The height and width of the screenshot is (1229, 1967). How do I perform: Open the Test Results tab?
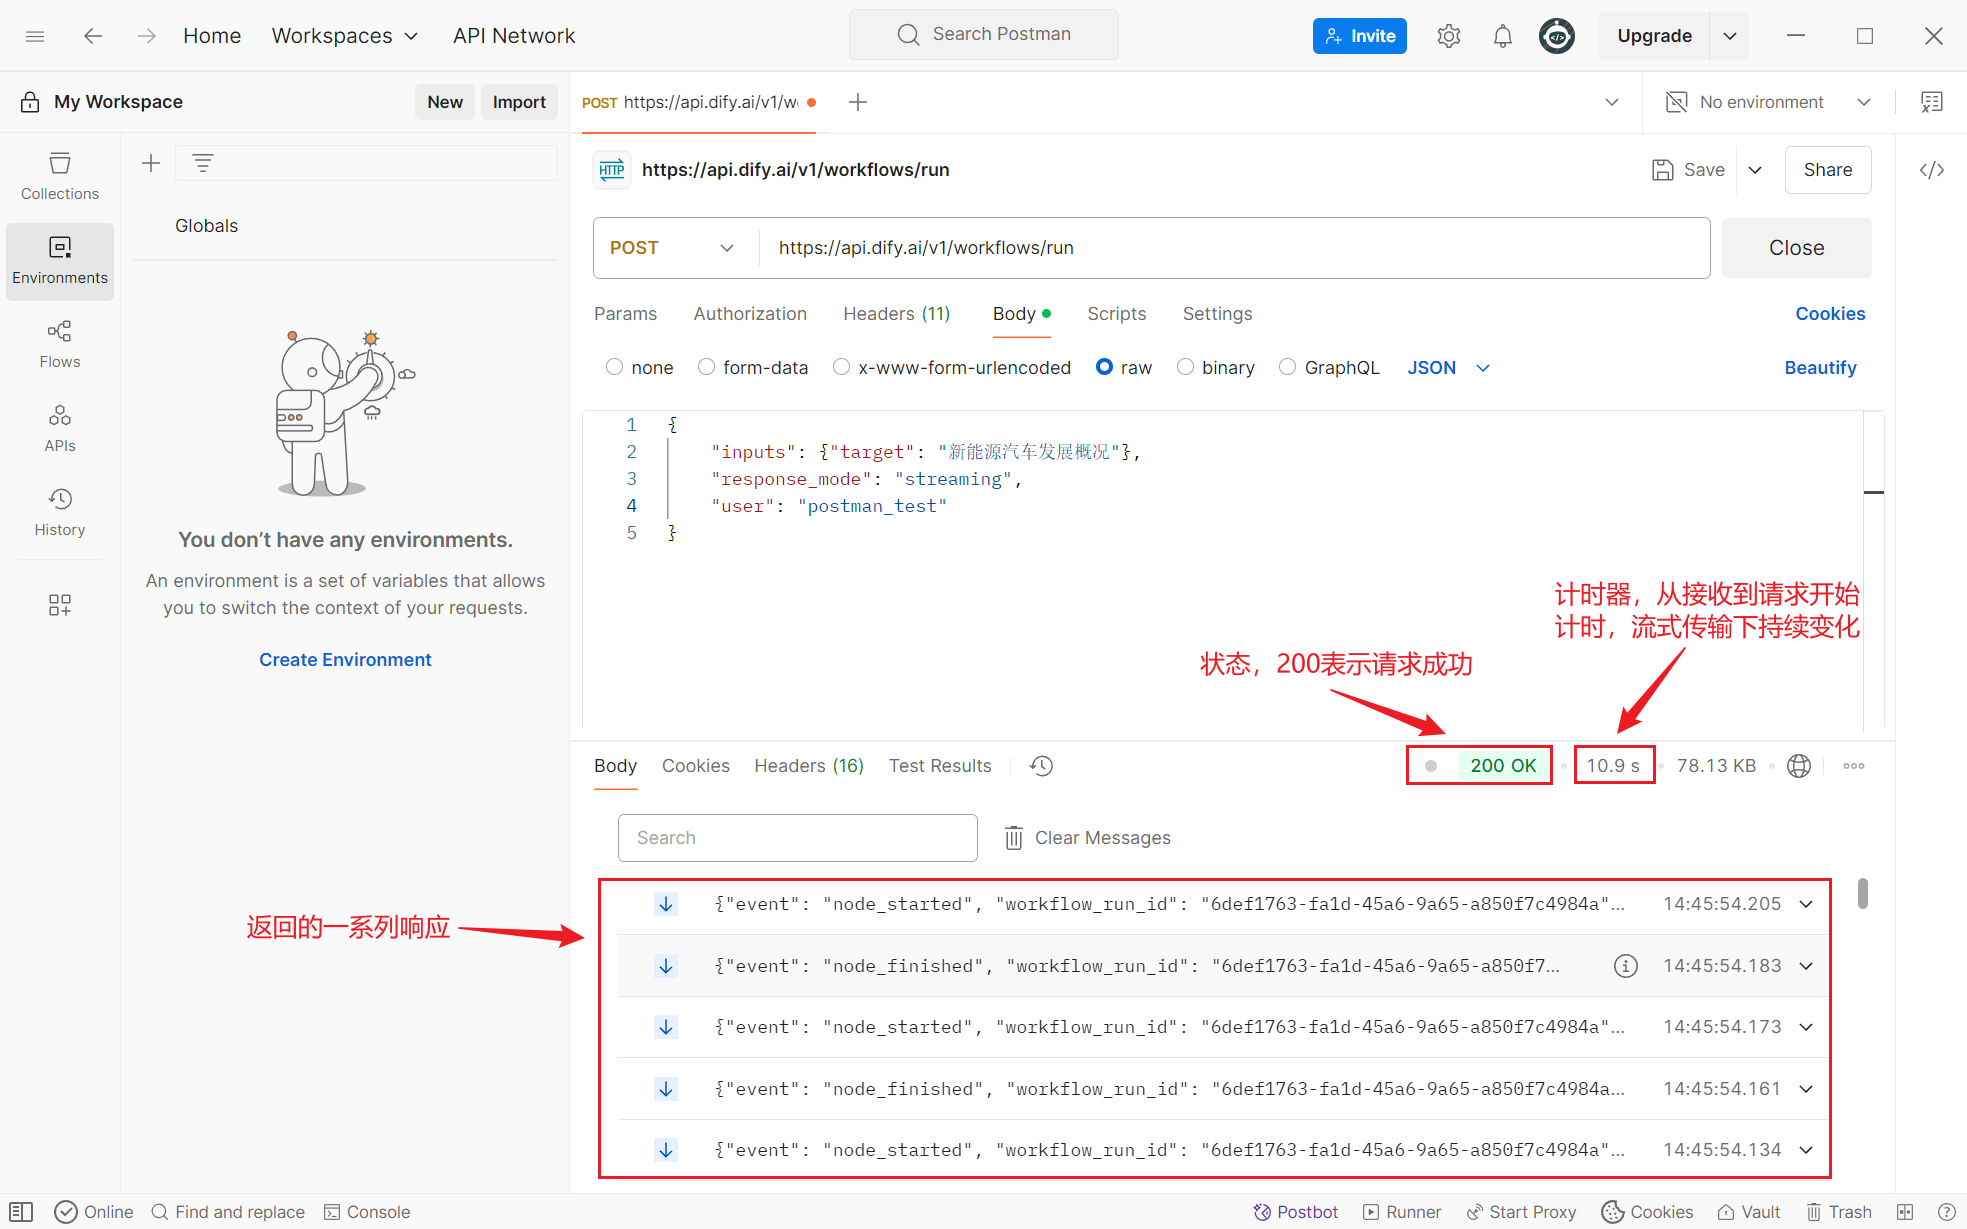939,766
